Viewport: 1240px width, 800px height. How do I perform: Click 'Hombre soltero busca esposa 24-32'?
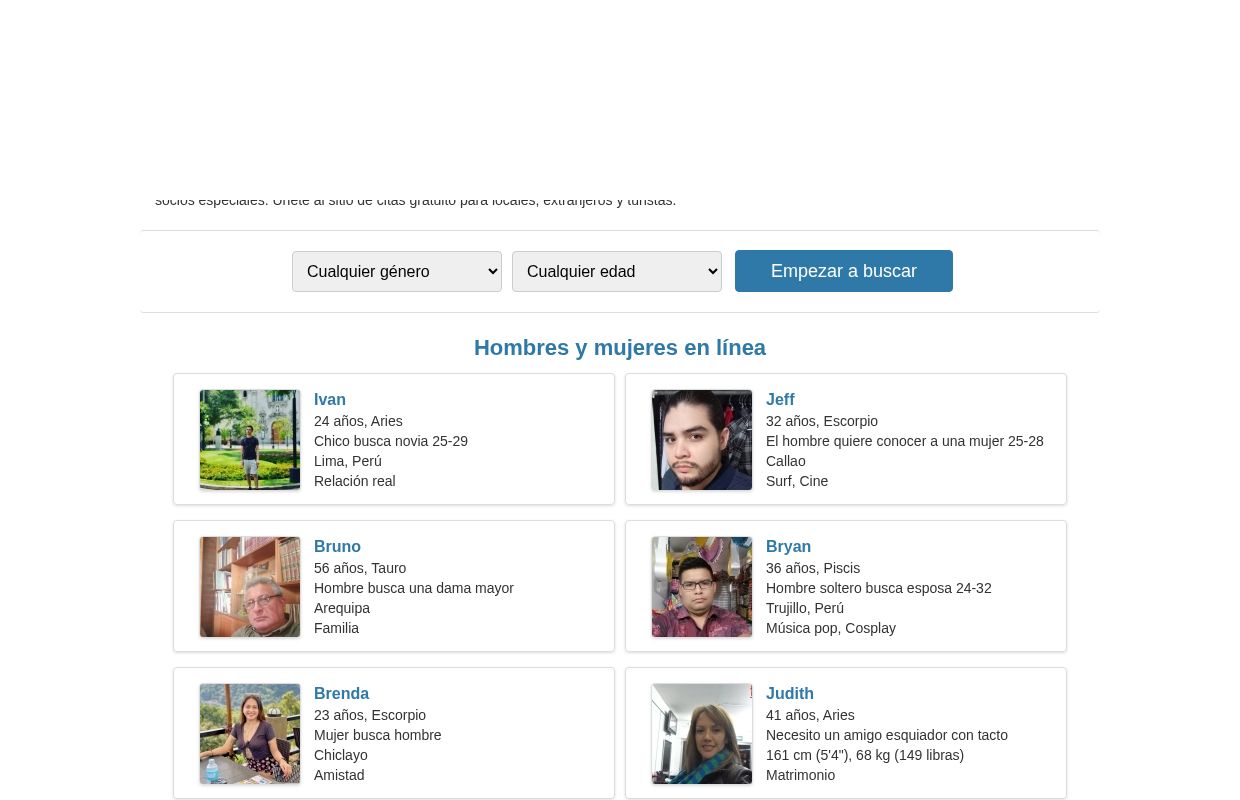(879, 588)
